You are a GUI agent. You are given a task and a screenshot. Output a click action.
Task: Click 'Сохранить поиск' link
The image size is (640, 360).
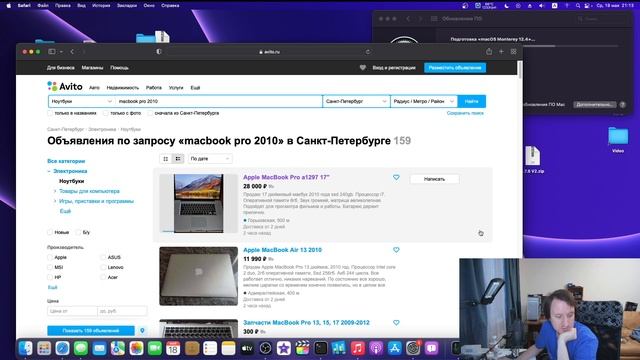465,113
